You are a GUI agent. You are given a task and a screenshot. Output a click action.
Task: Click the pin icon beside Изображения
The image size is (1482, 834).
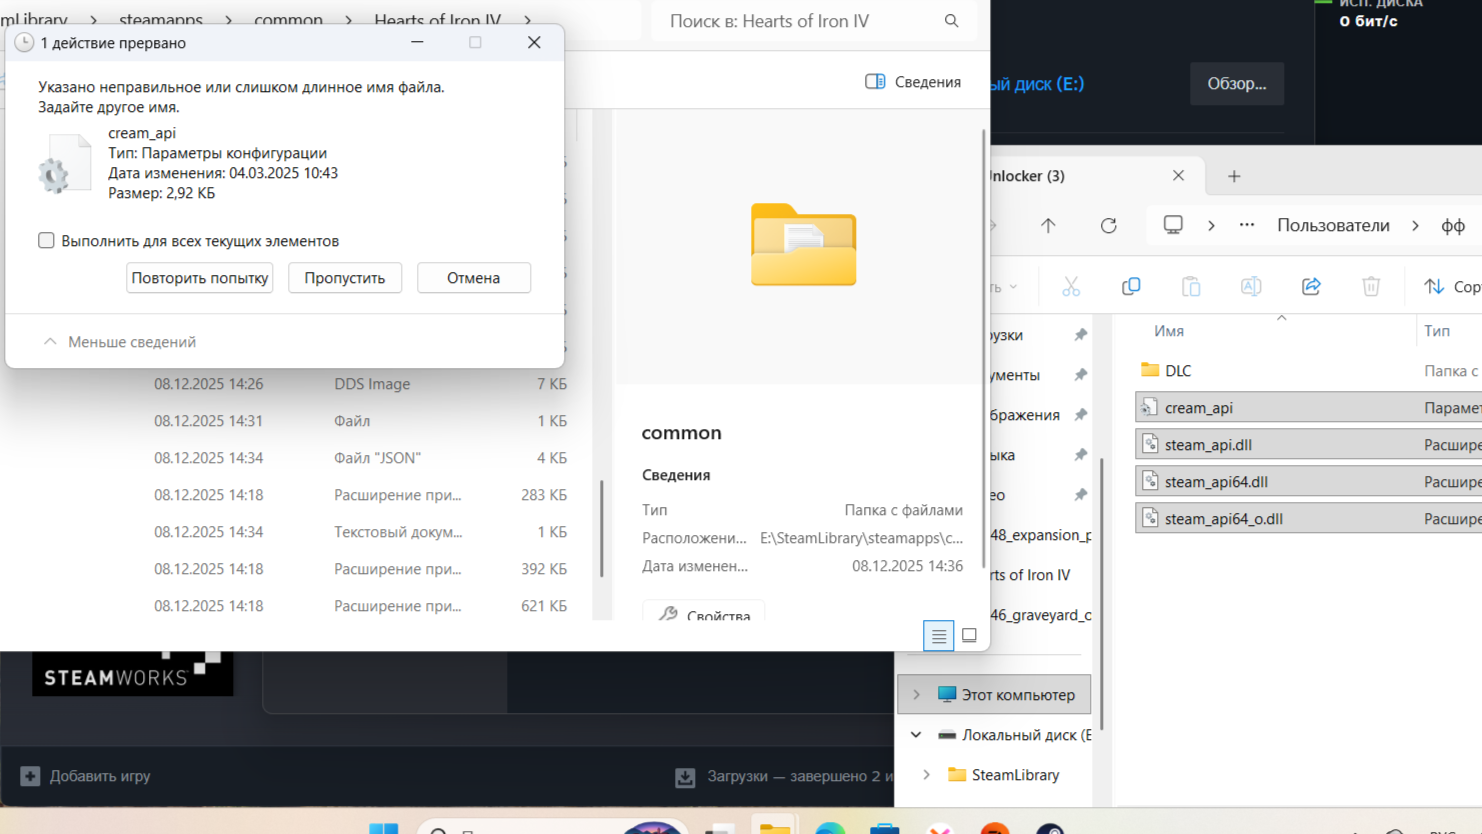(x=1081, y=415)
